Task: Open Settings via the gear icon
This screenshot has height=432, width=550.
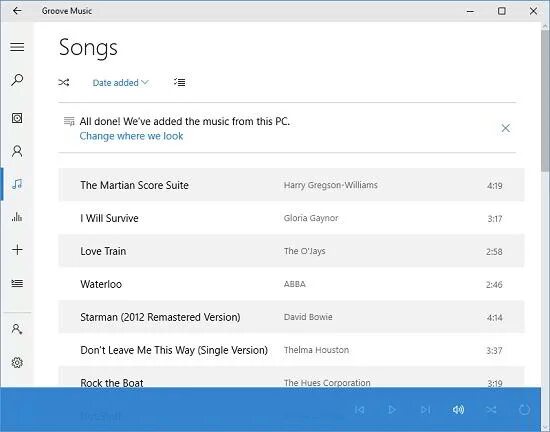Action: (x=17, y=362)
